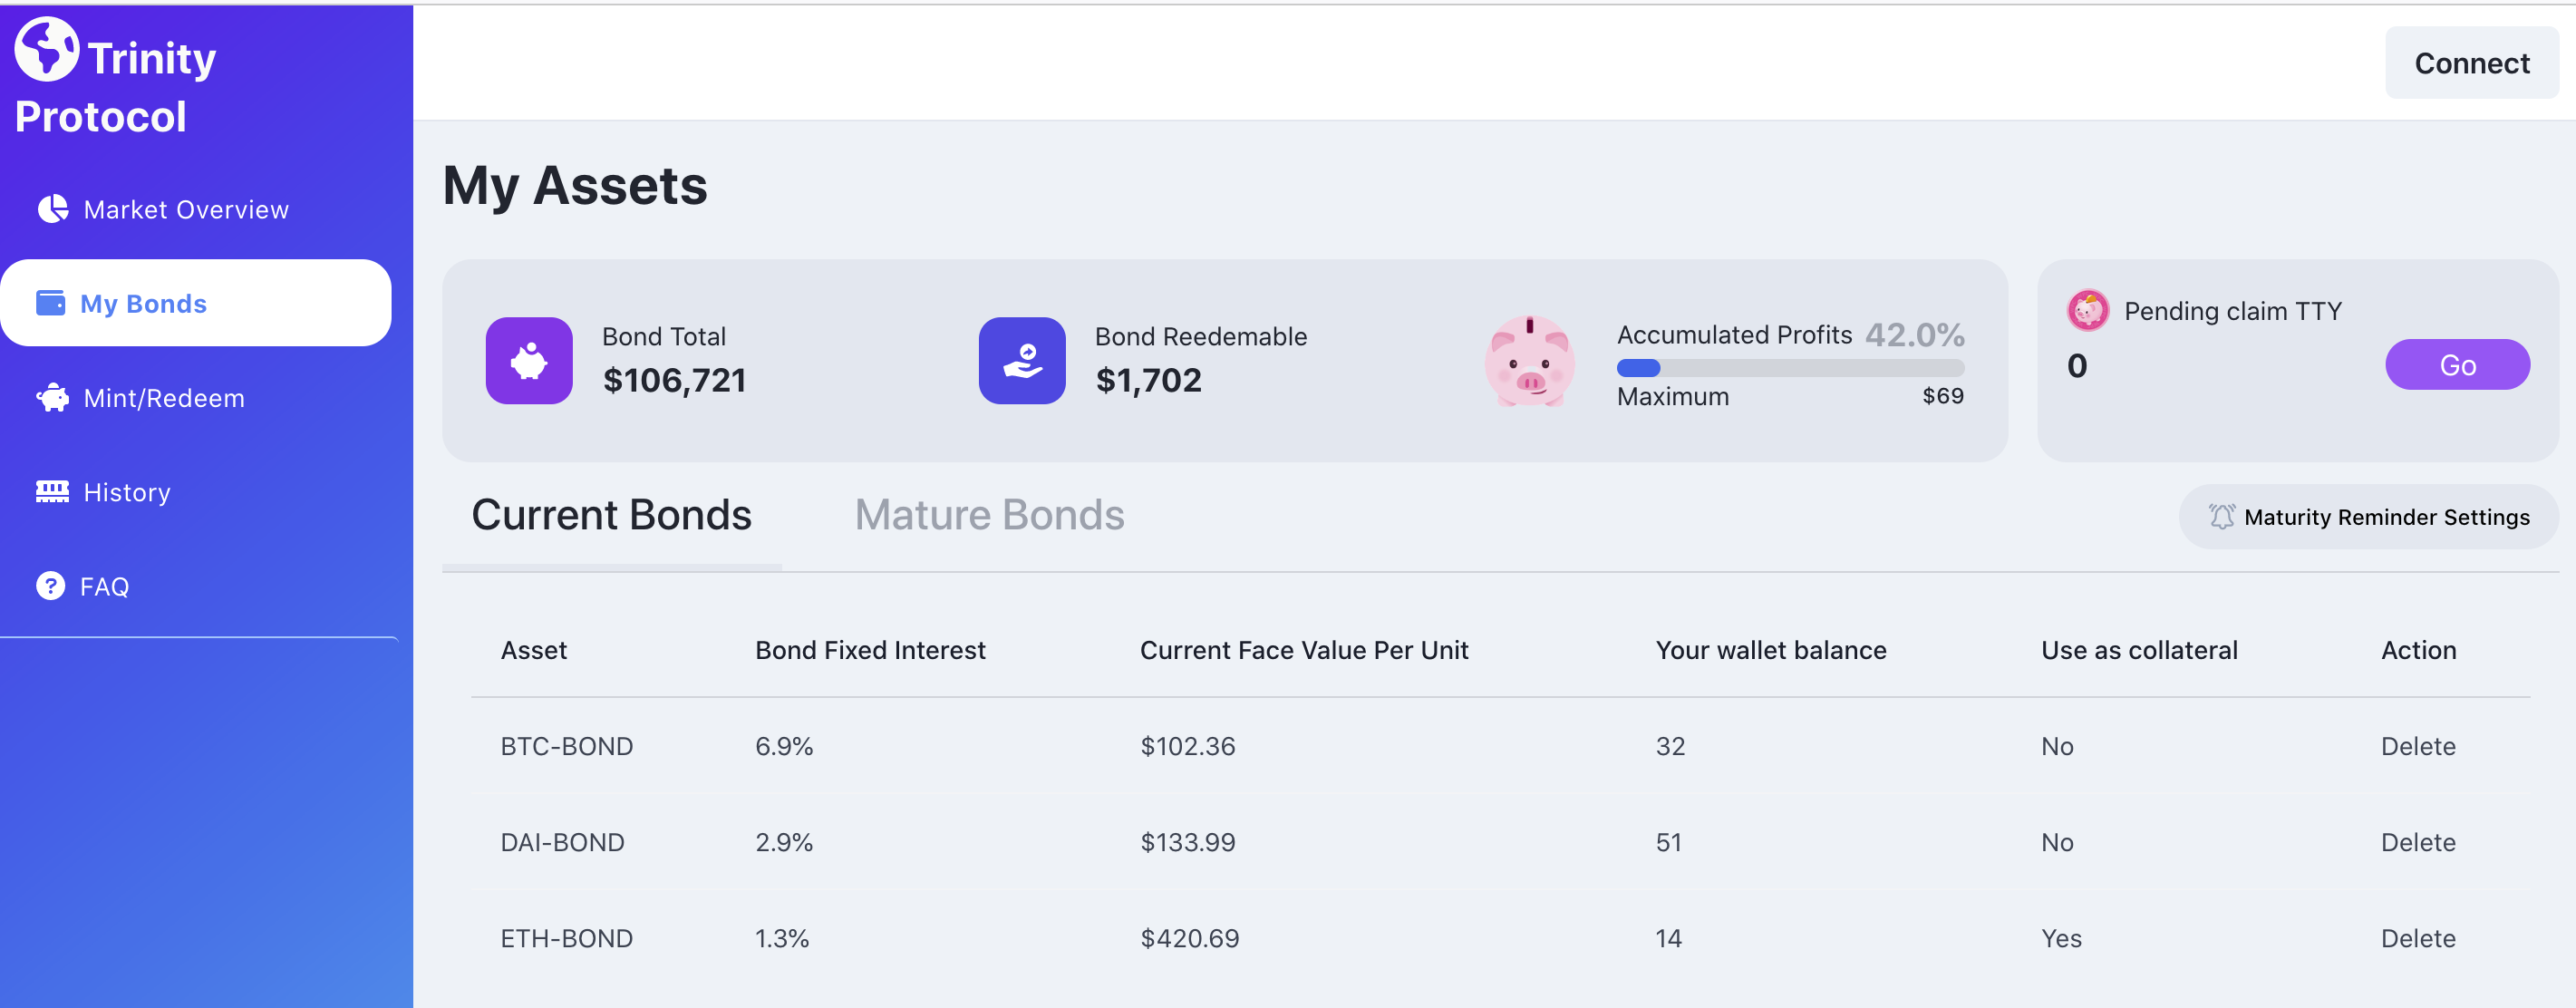The height and width of the screenshot is (1008, 2576).
Task: Select the Current Bonds tab
Action: click(x=611, y=515)
